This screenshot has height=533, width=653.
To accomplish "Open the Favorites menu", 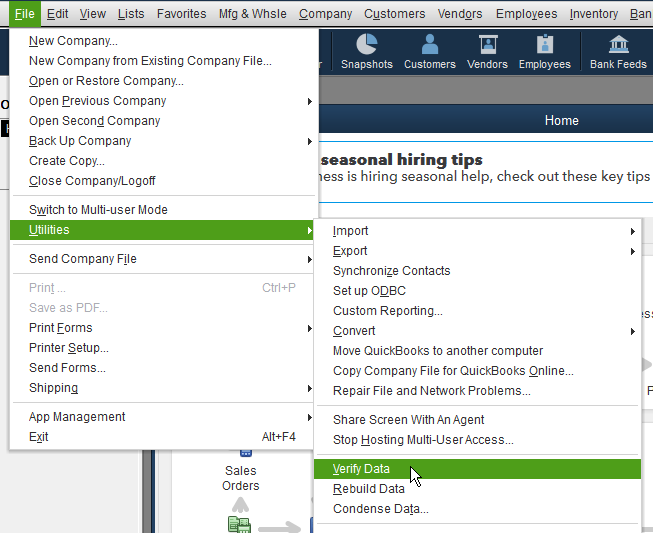I will pos(182,14).
